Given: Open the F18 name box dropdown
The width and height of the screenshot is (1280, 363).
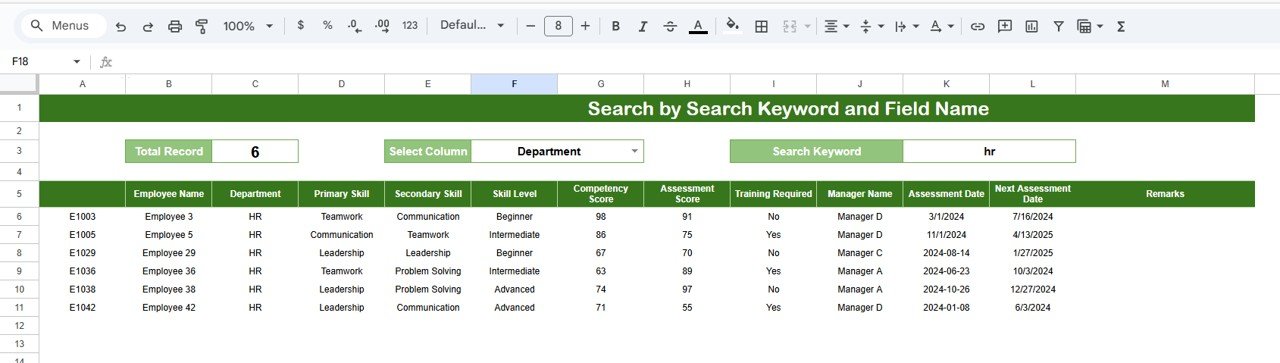Looking at the screenshot, I should (77, 62).
